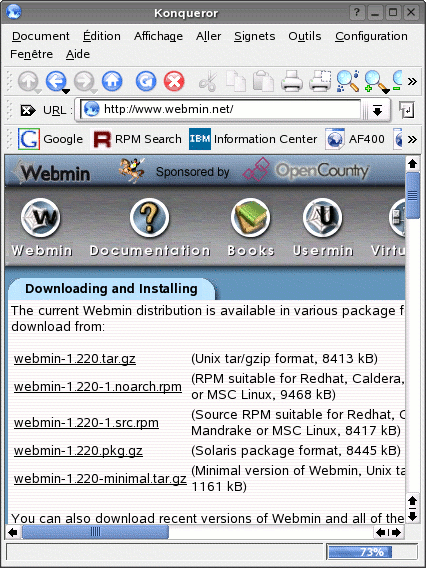Image resolution: width=426 pixels, height=568 pixels.
Task: Open the Configuration menu
Action: (x=371, y=36)
